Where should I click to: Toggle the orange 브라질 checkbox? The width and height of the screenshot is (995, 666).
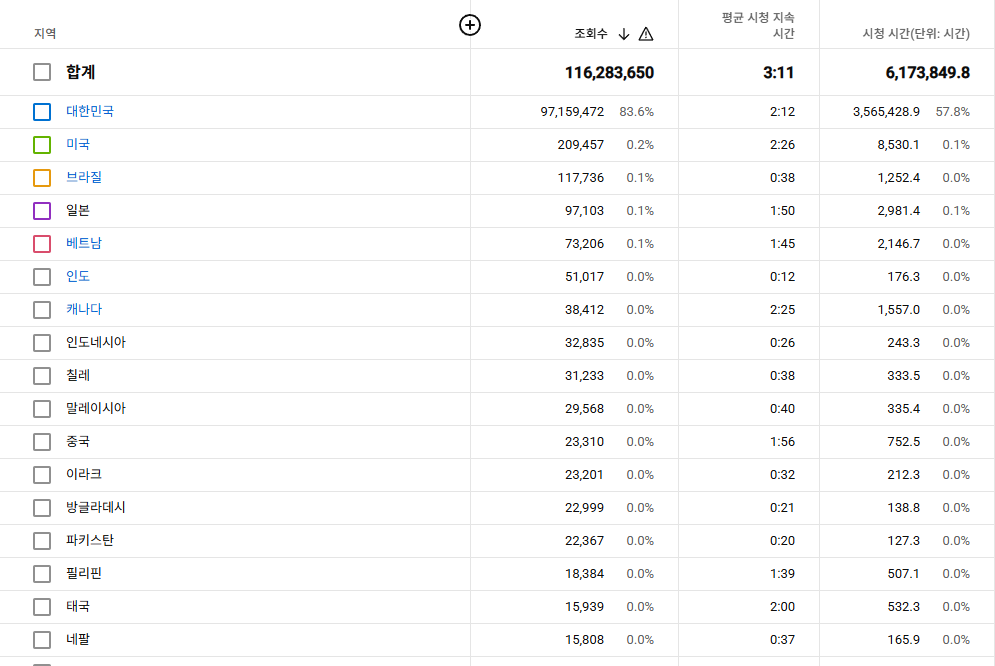pos(42,178)
